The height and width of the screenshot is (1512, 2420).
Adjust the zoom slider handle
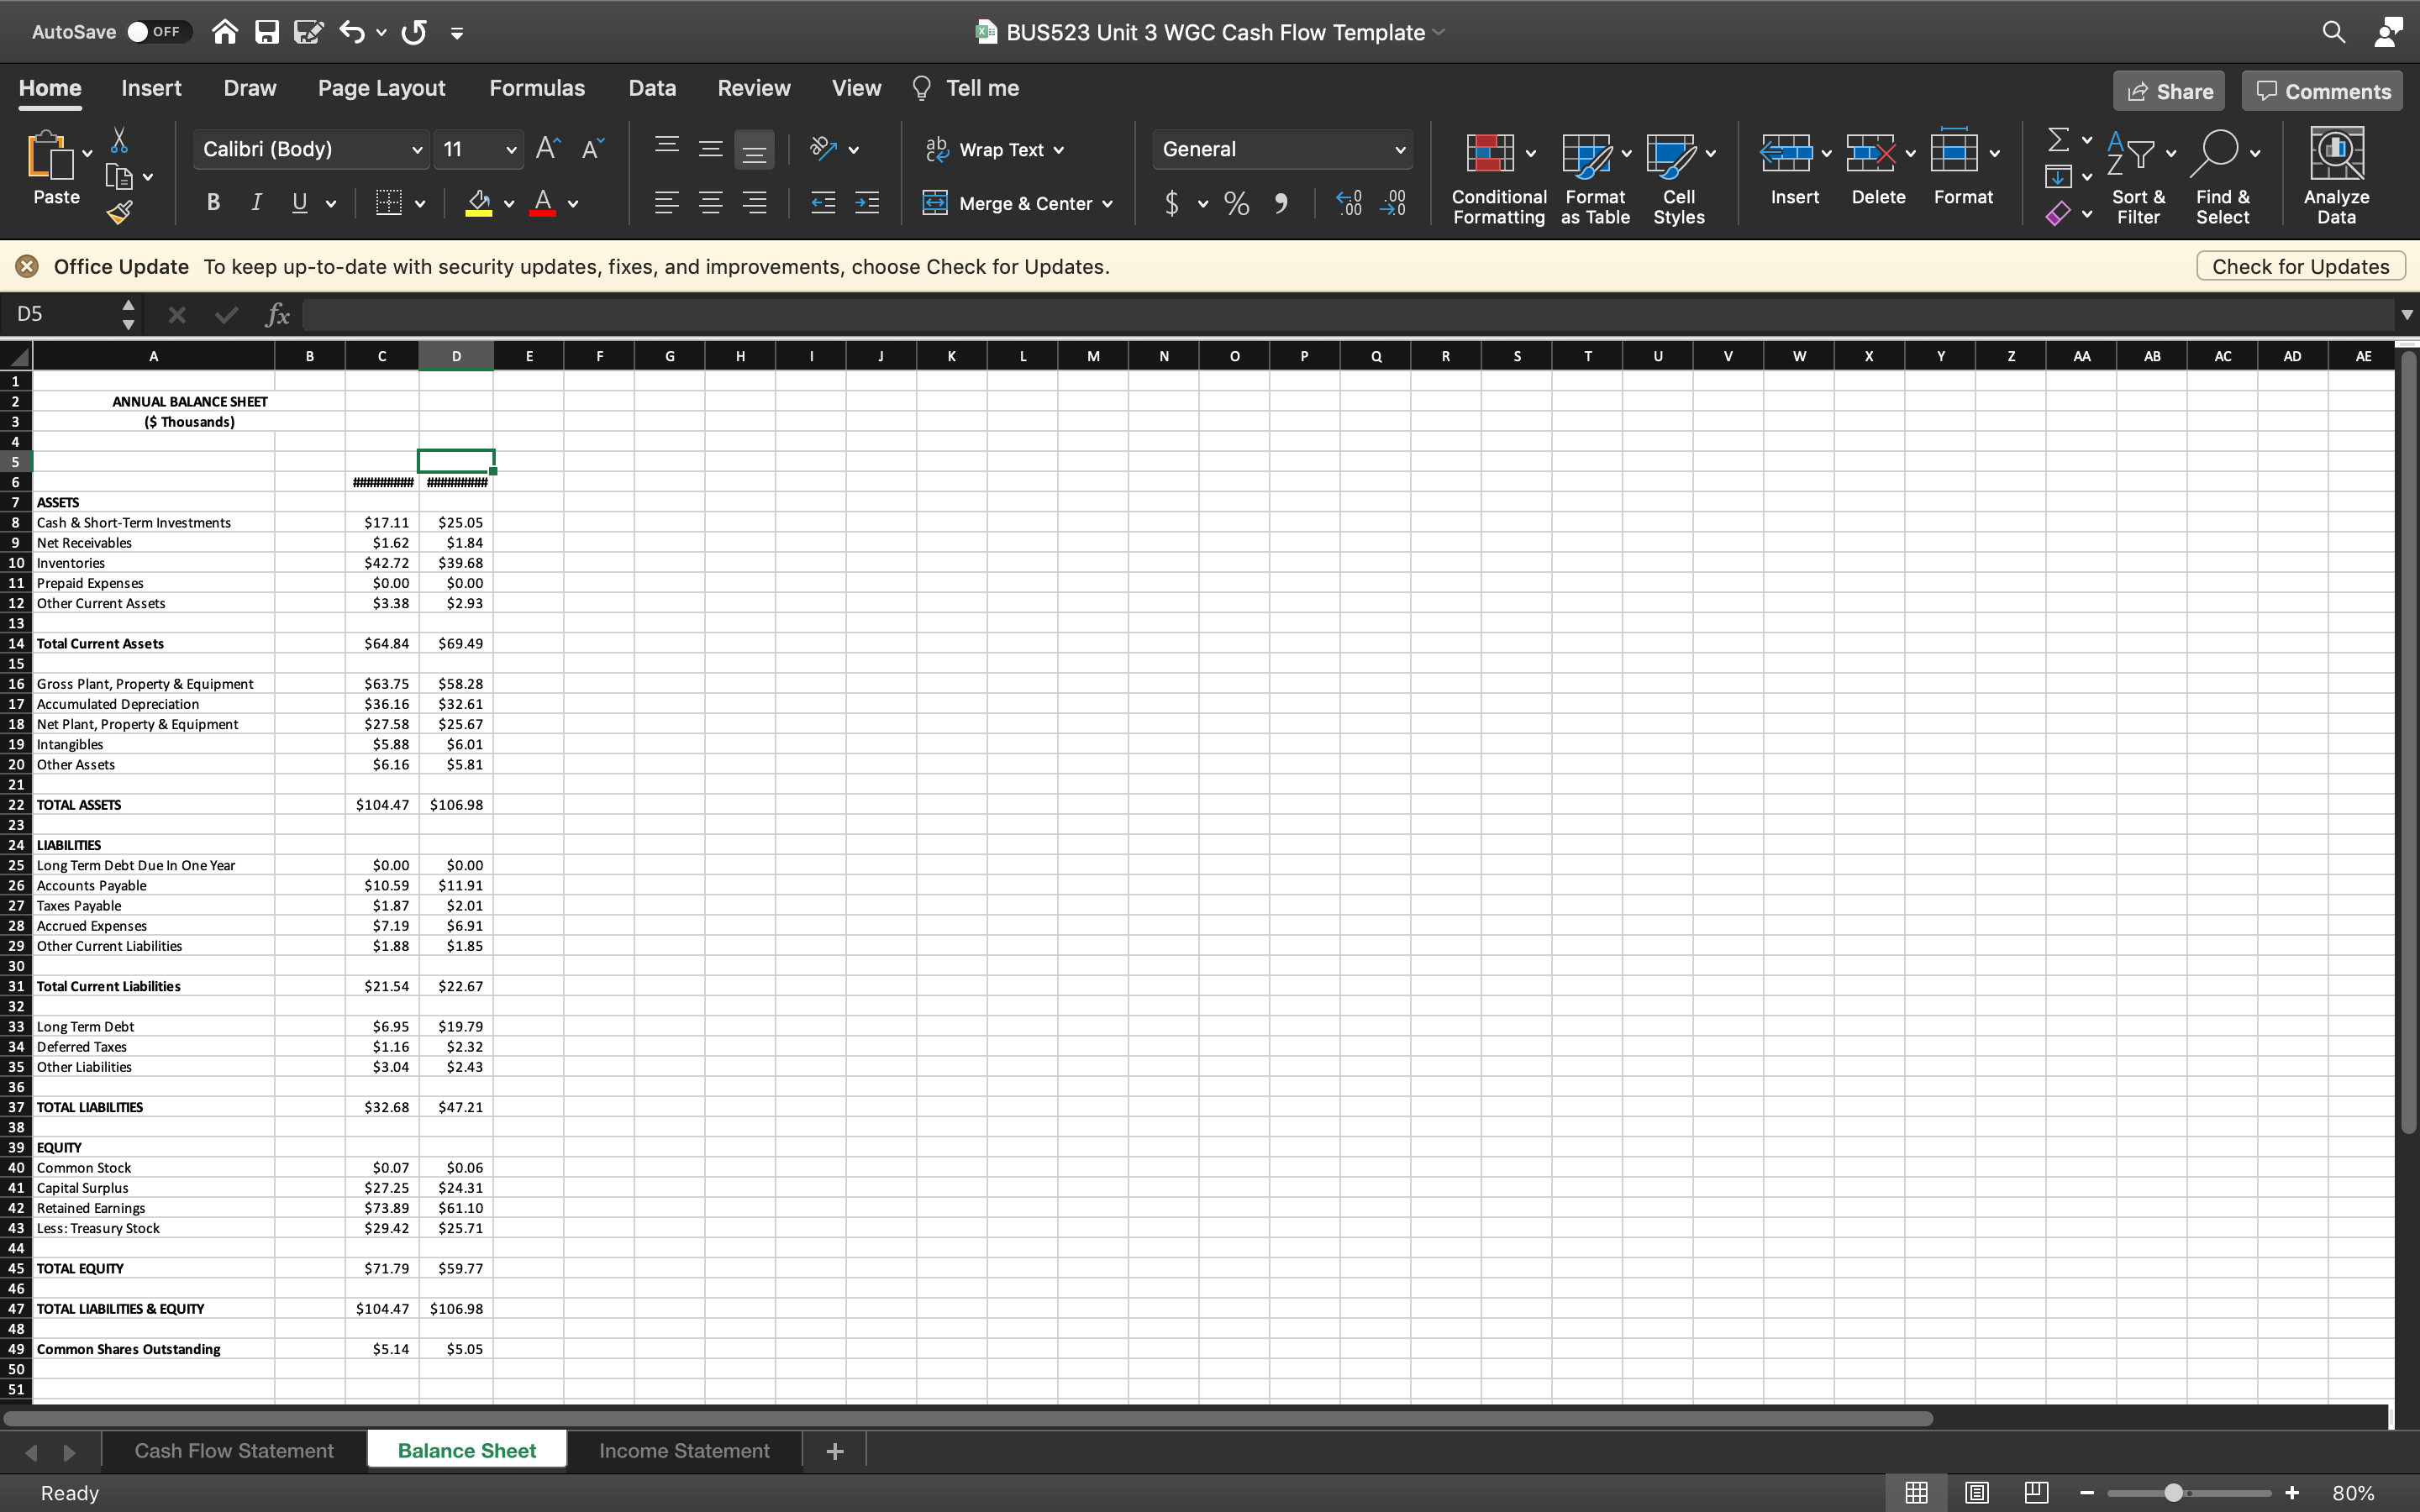pos(2173,1492)
